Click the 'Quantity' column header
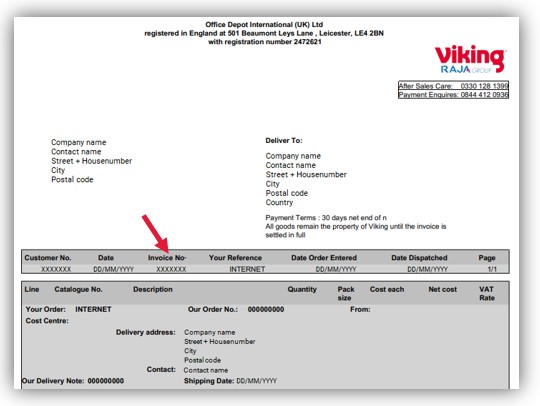 point(302,289)
